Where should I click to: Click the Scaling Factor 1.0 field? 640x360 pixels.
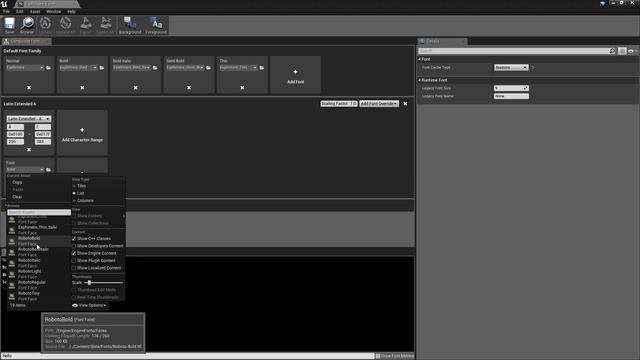point(339,104)
